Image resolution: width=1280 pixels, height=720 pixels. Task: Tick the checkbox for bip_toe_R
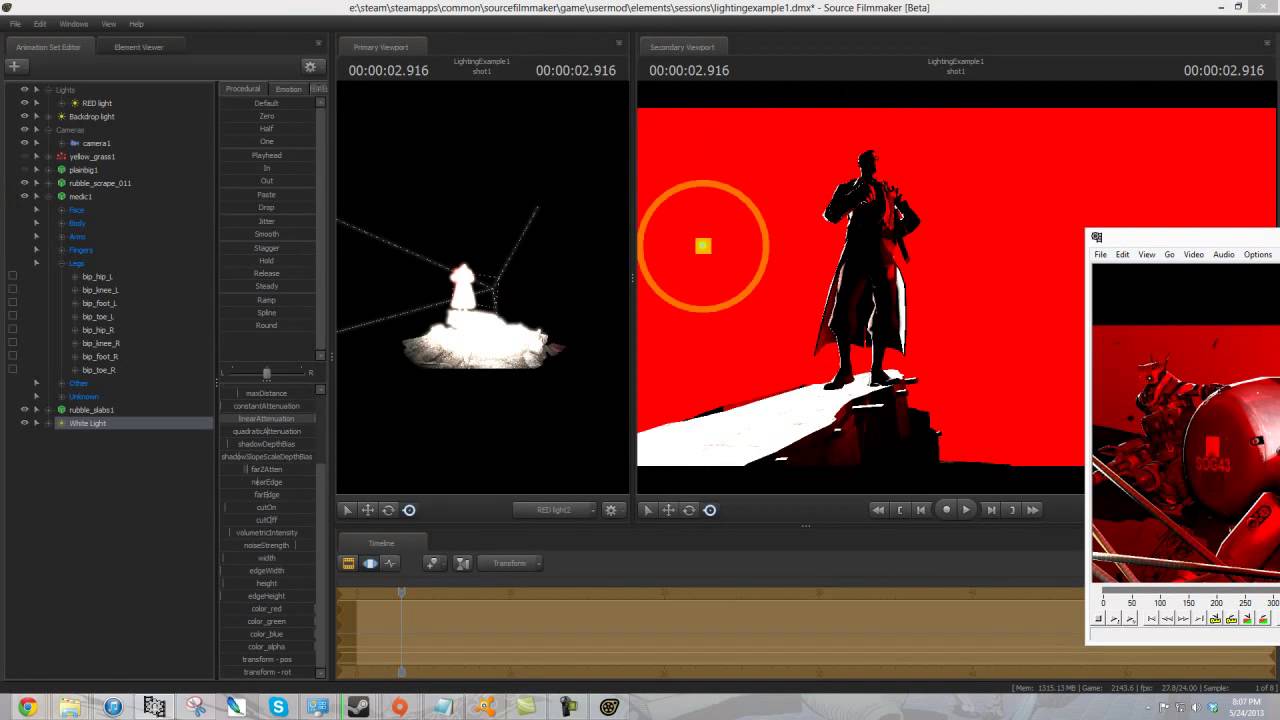(x=12, y=370)
